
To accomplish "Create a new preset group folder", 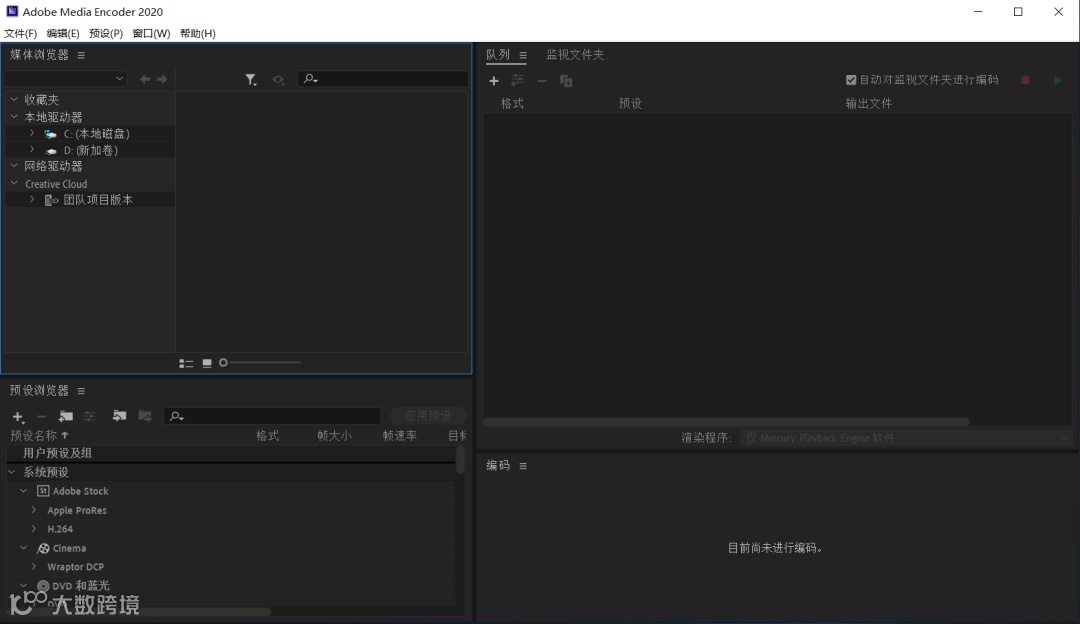I will 66,416.
